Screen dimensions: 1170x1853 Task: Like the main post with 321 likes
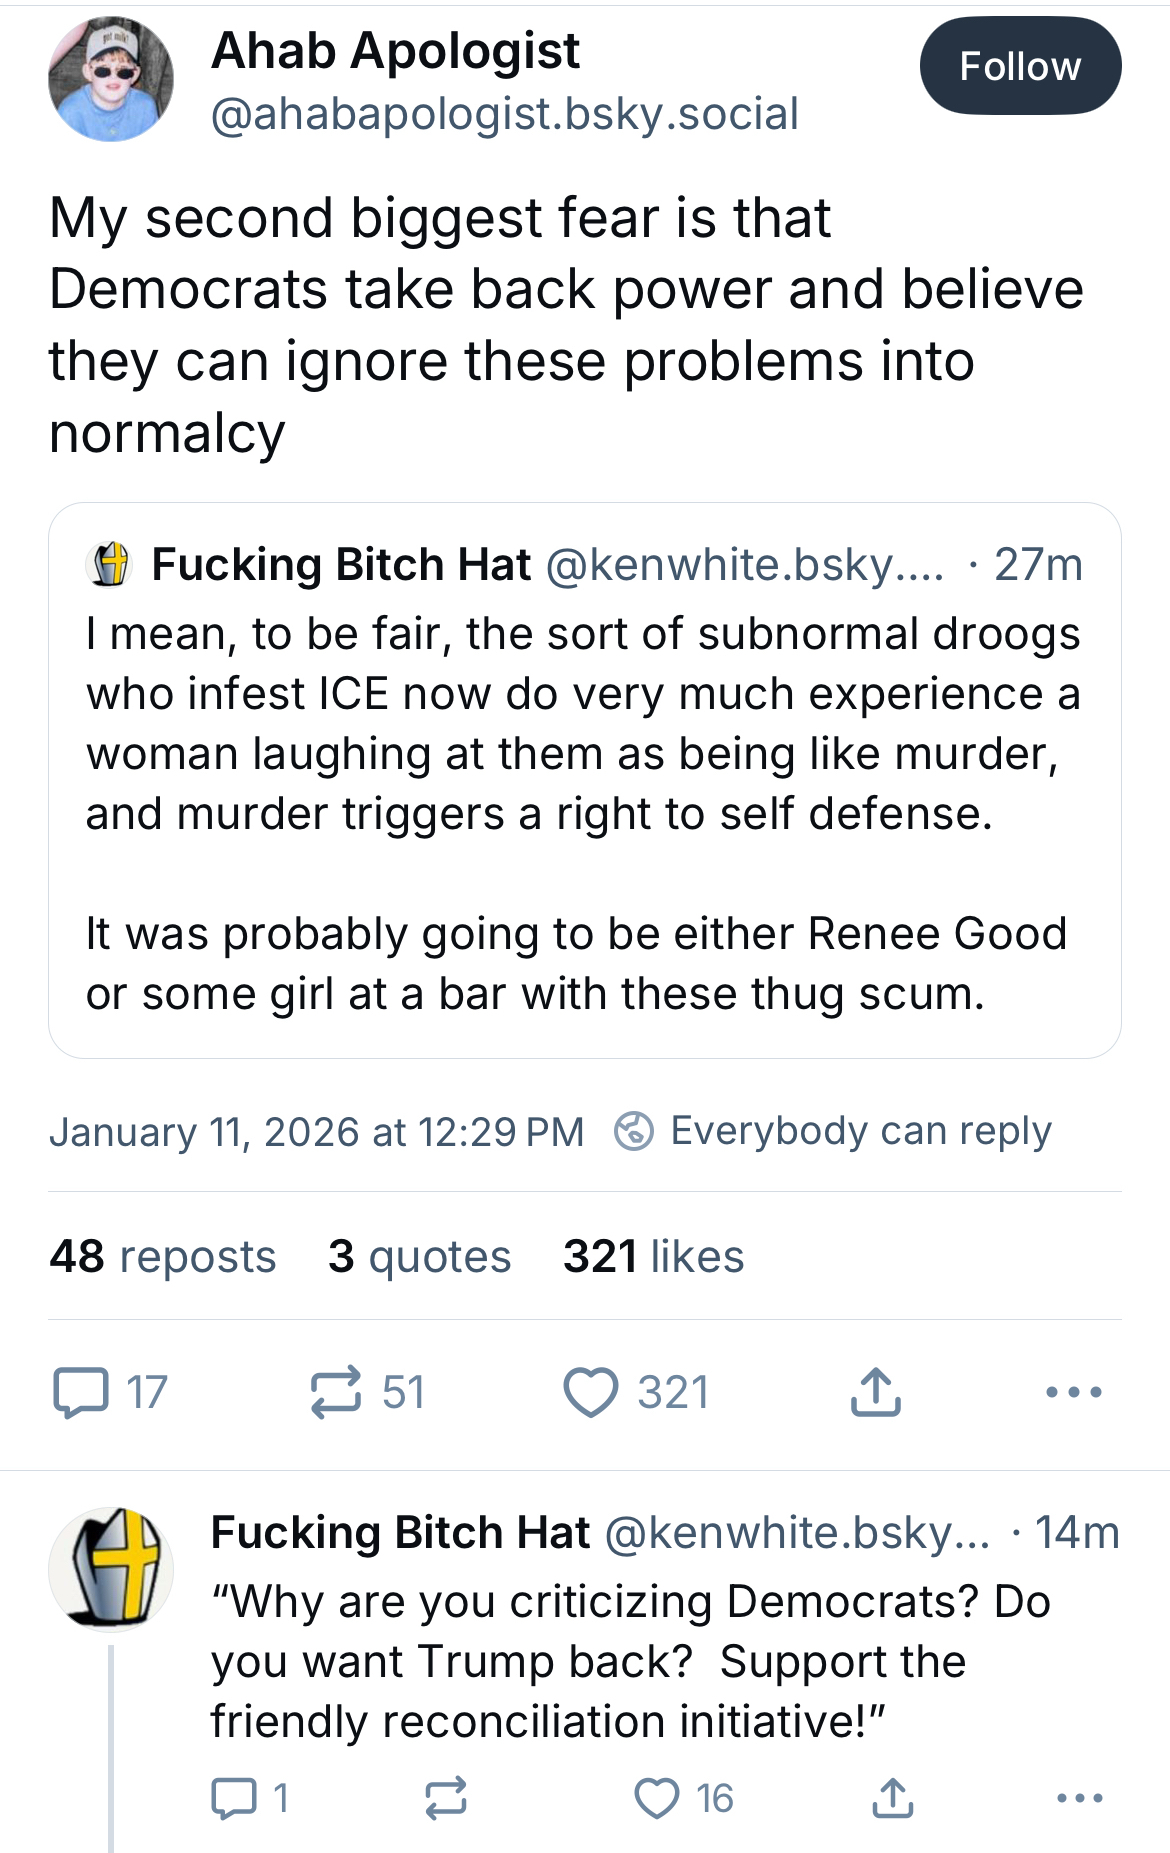click(591, 1392)
